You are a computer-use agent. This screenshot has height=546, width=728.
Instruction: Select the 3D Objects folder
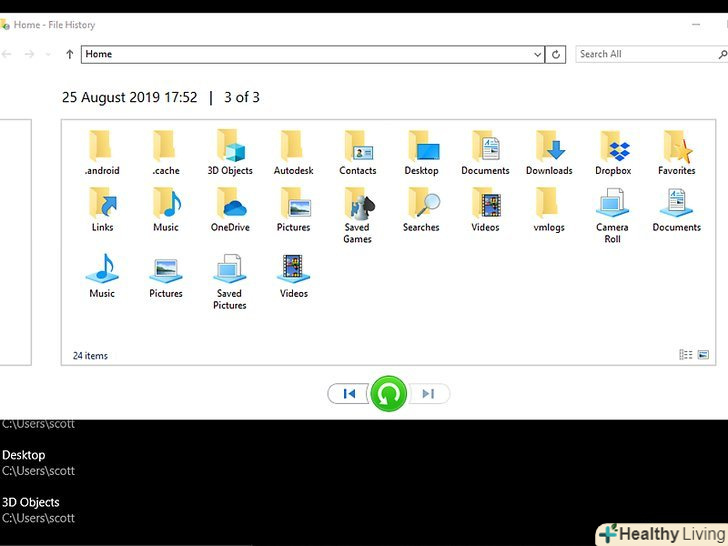point(230,153)
